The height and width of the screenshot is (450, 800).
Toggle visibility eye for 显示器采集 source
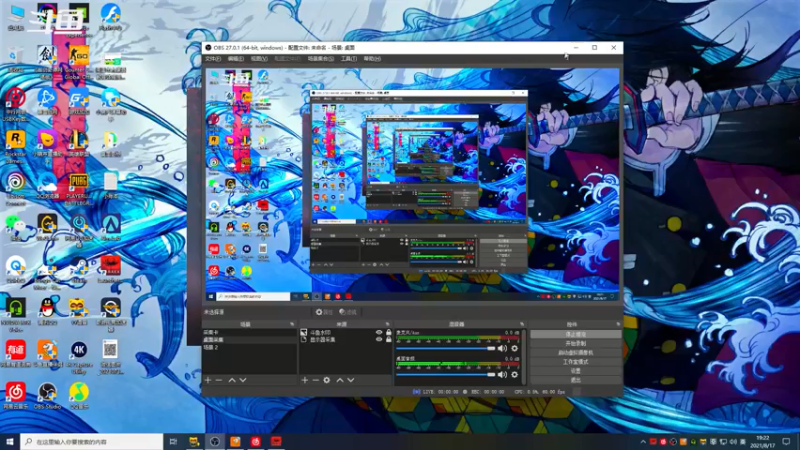pyautogui.click(x=379, y=339)
